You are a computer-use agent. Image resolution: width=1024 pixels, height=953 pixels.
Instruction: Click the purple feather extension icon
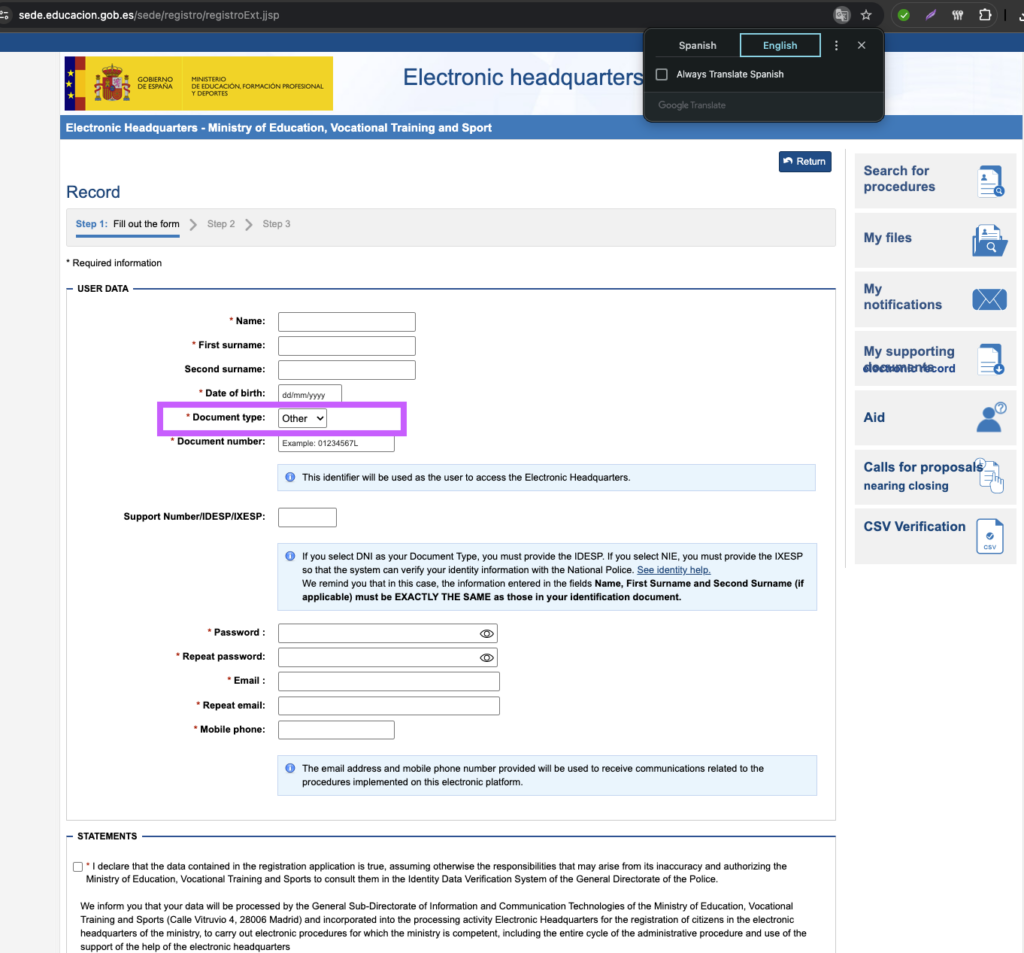point(931,15)
